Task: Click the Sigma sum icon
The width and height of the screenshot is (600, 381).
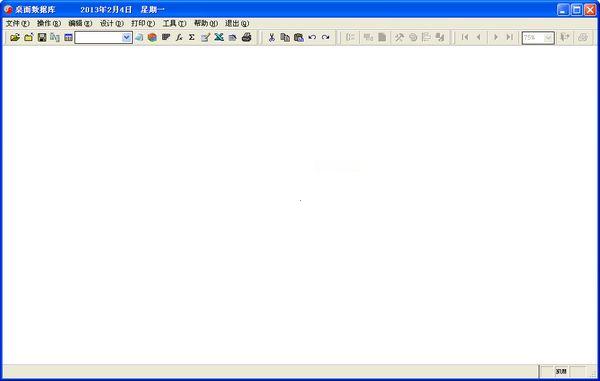Action: click(192, 37)
